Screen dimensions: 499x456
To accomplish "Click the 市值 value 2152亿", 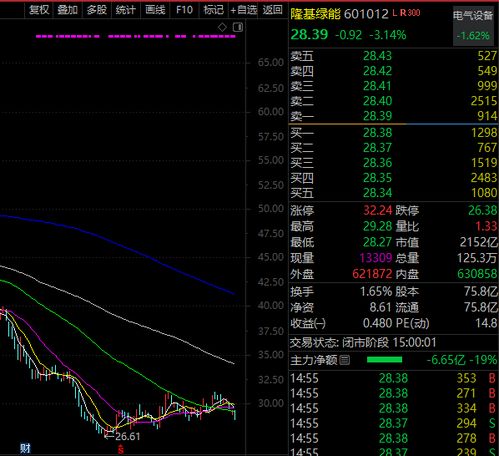I will (478, 242).
